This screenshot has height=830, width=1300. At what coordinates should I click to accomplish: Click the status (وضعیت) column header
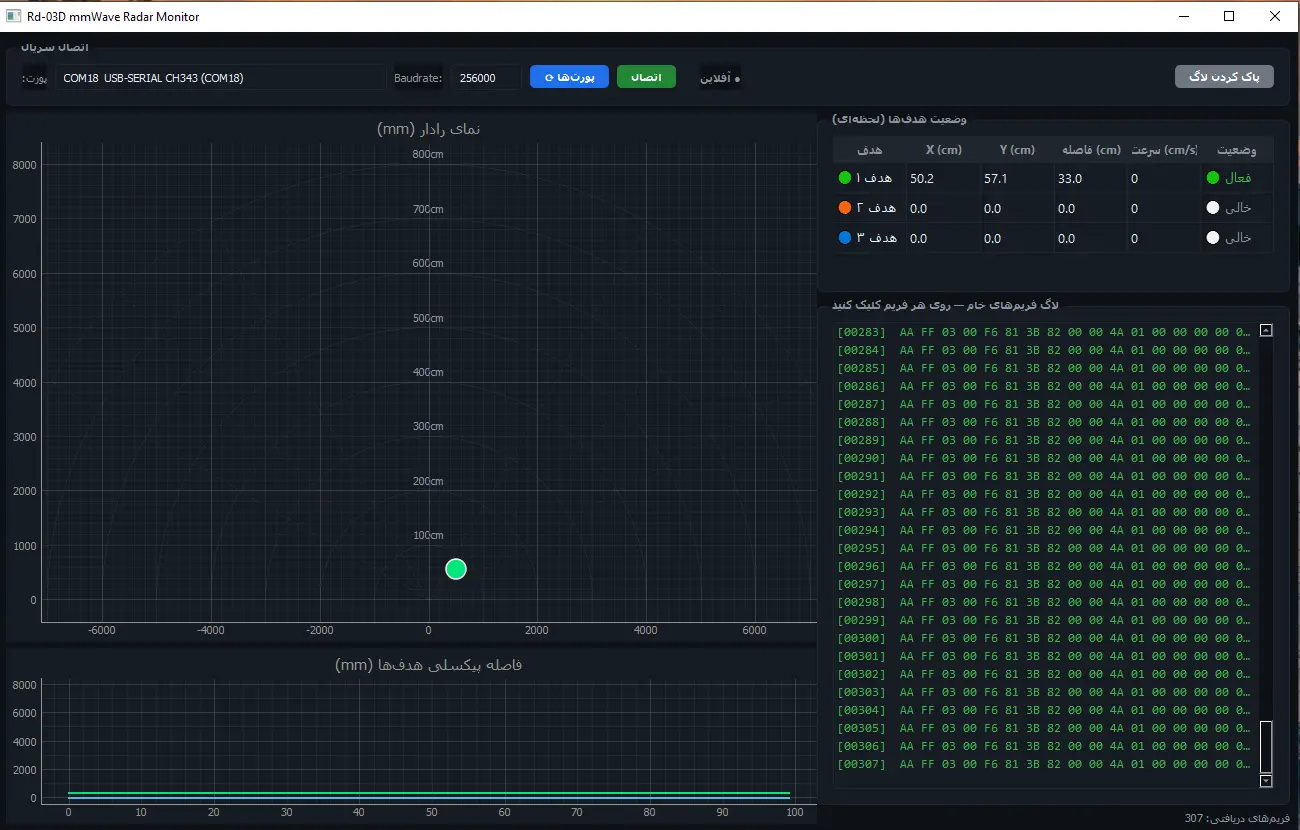point(1237,150)
